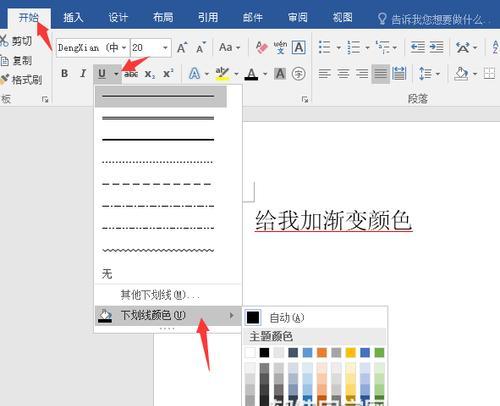The image size is (500, 406).
Task: Toggle the Underline U button
Action: [x=102, y=74]
